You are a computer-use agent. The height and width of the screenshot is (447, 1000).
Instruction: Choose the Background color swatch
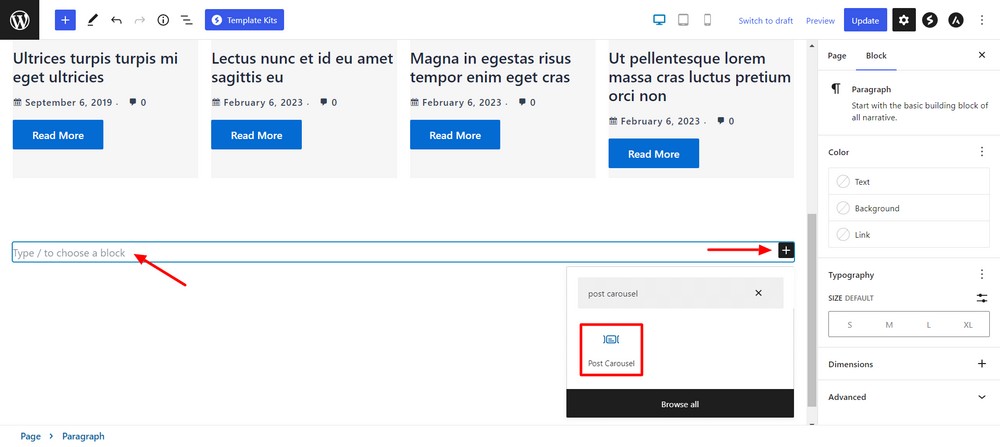click(876, 208)
